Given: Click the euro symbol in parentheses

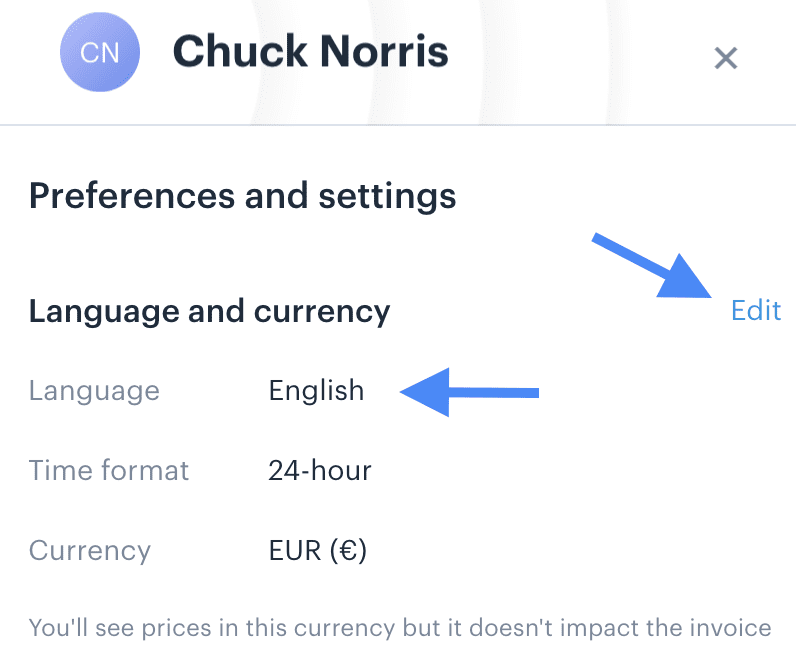Looking at the screenshot, I should point(349,550).
